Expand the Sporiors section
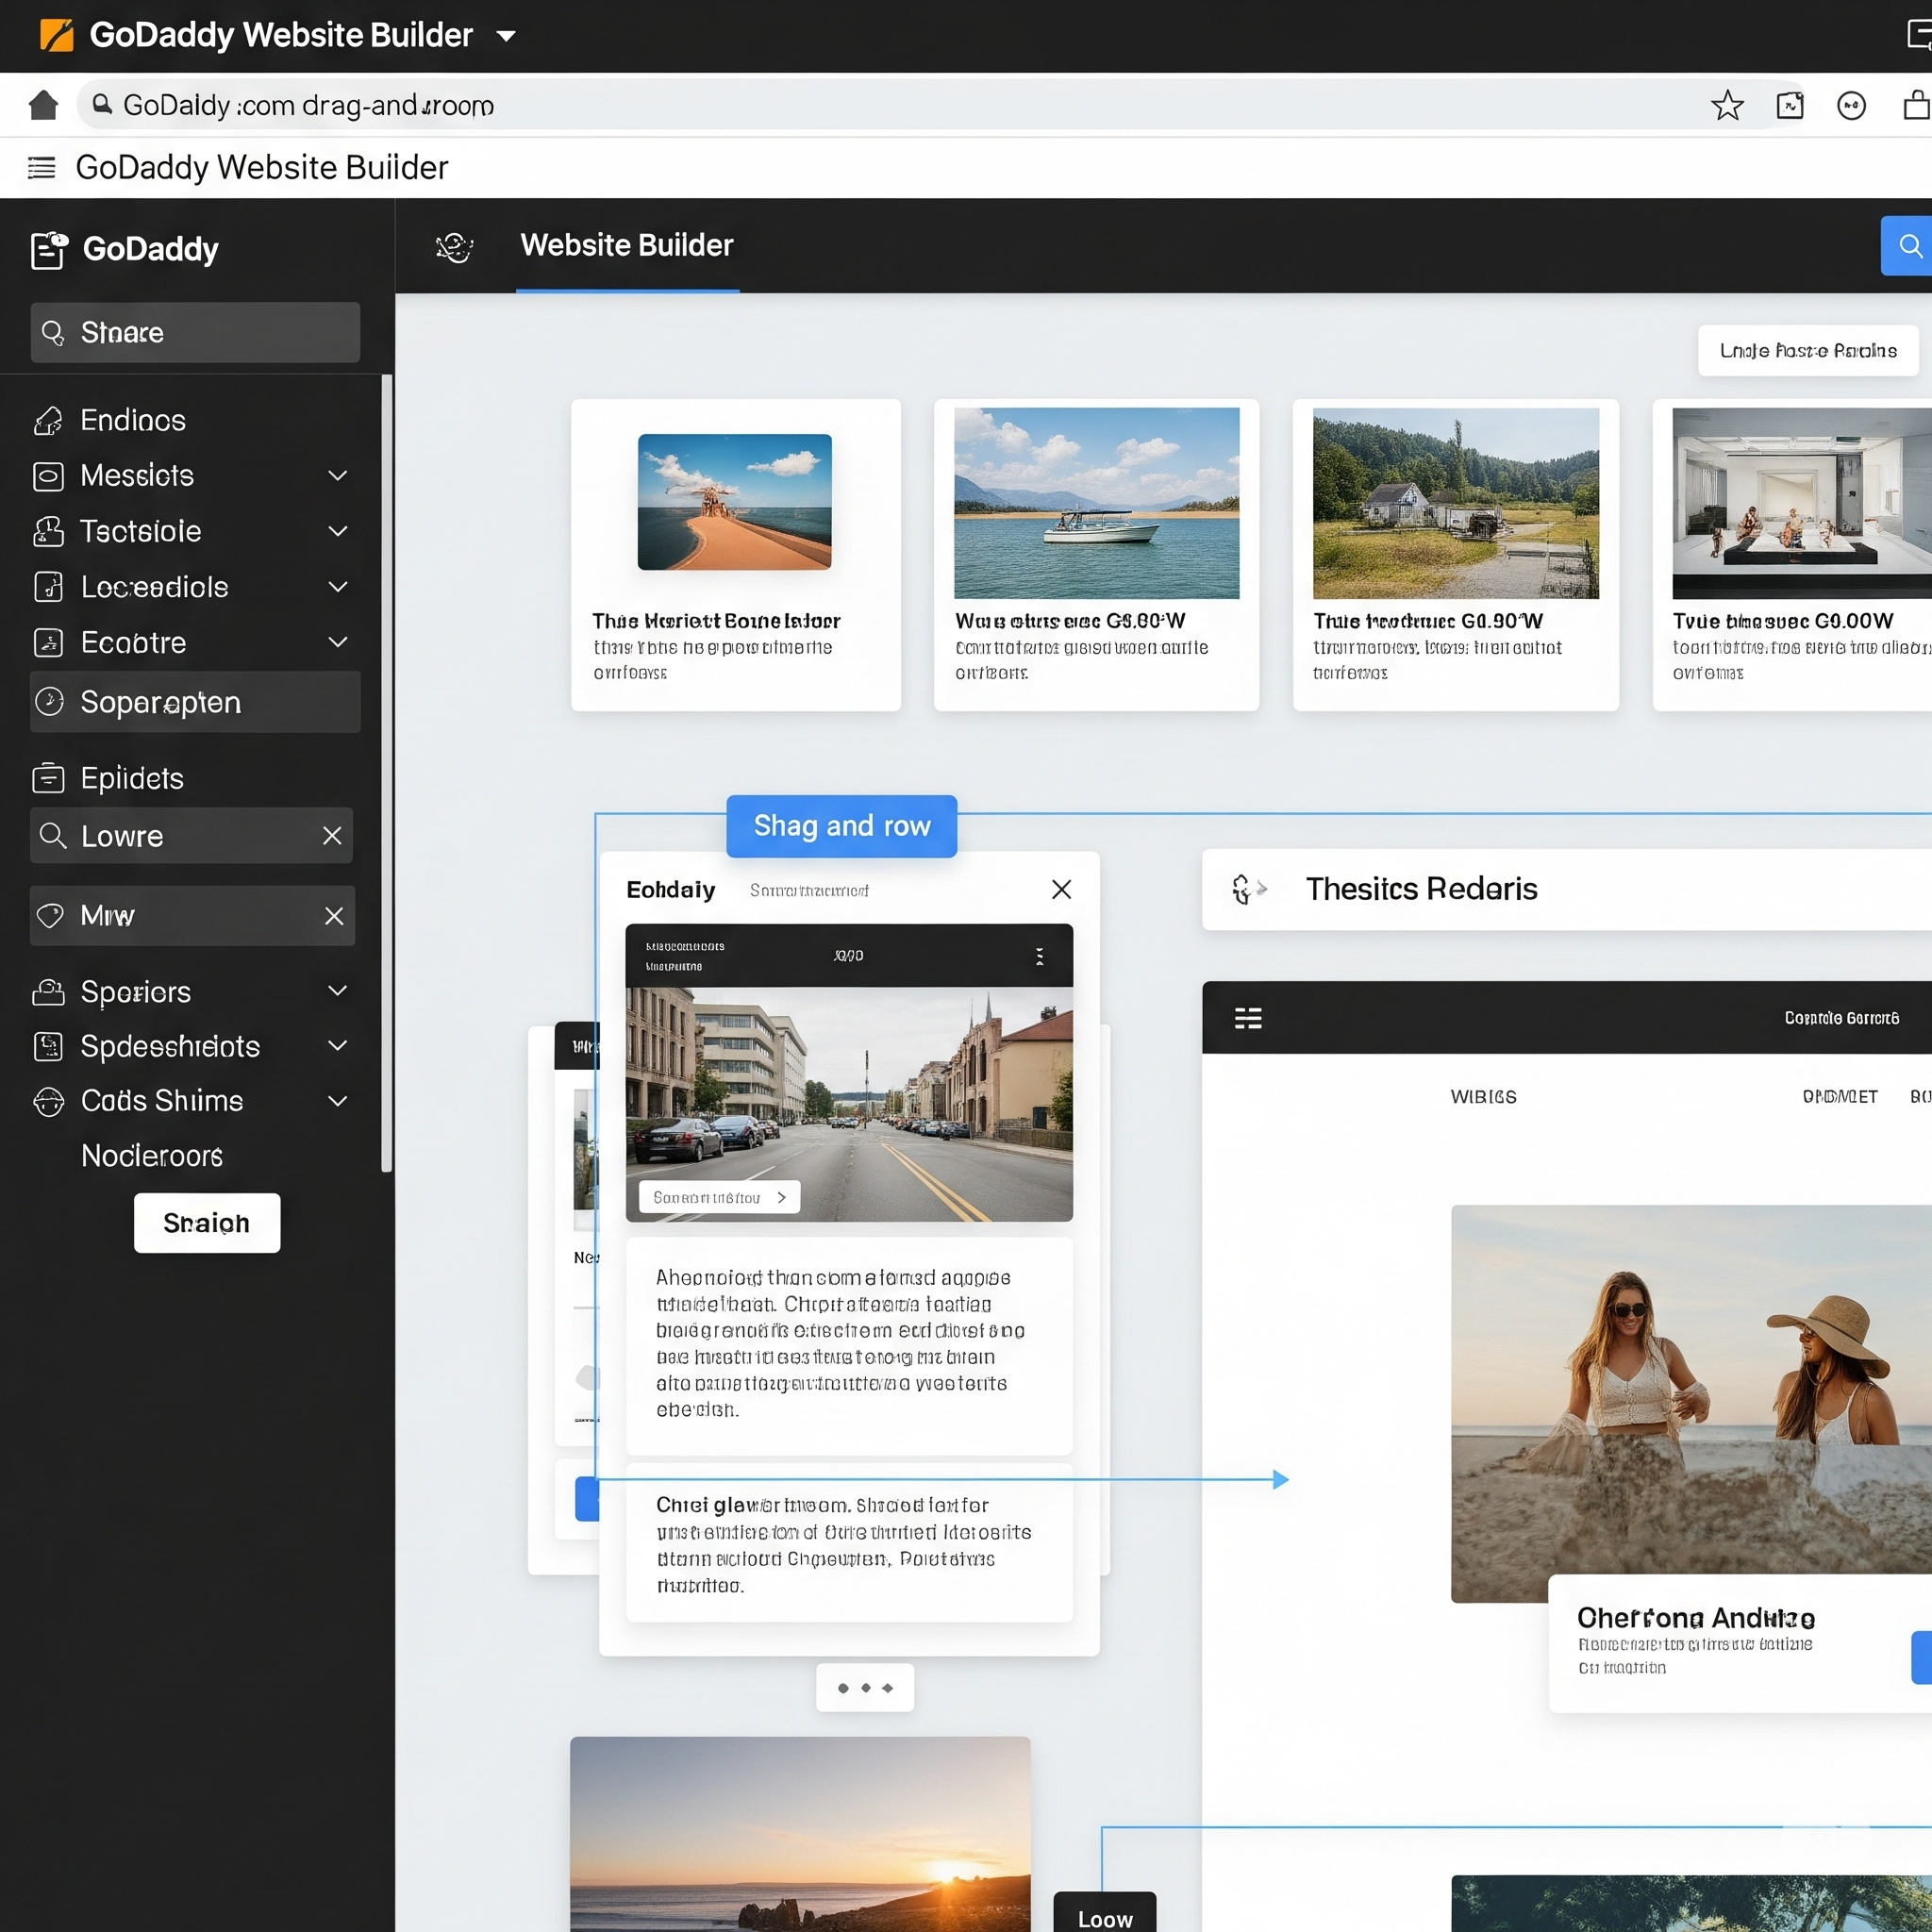Image resolution: width=1932 pixels, height=1932 pixels. coord(338,991)
